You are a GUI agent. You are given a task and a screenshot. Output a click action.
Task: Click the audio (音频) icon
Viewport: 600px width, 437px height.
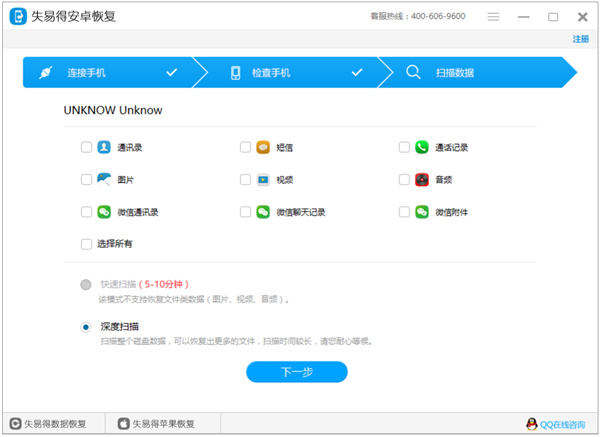(422, 180)
